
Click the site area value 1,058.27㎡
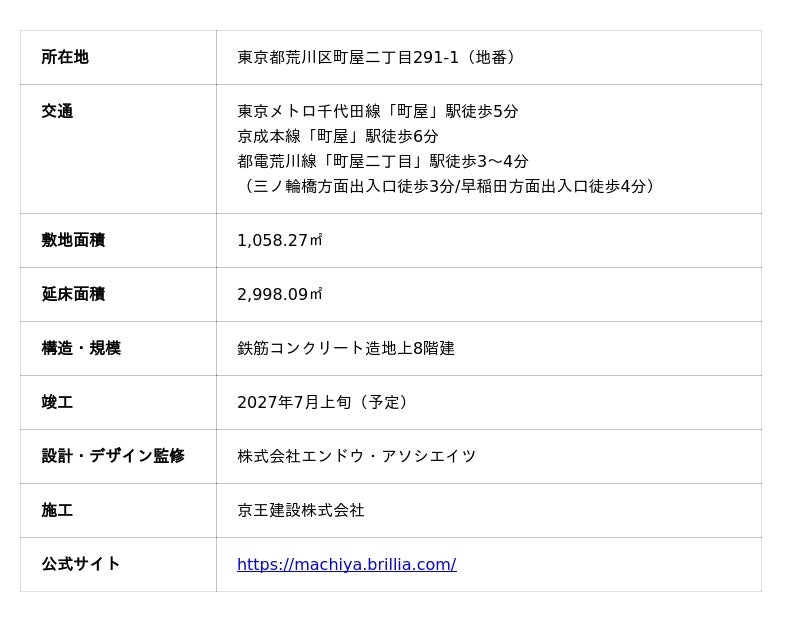280,241
